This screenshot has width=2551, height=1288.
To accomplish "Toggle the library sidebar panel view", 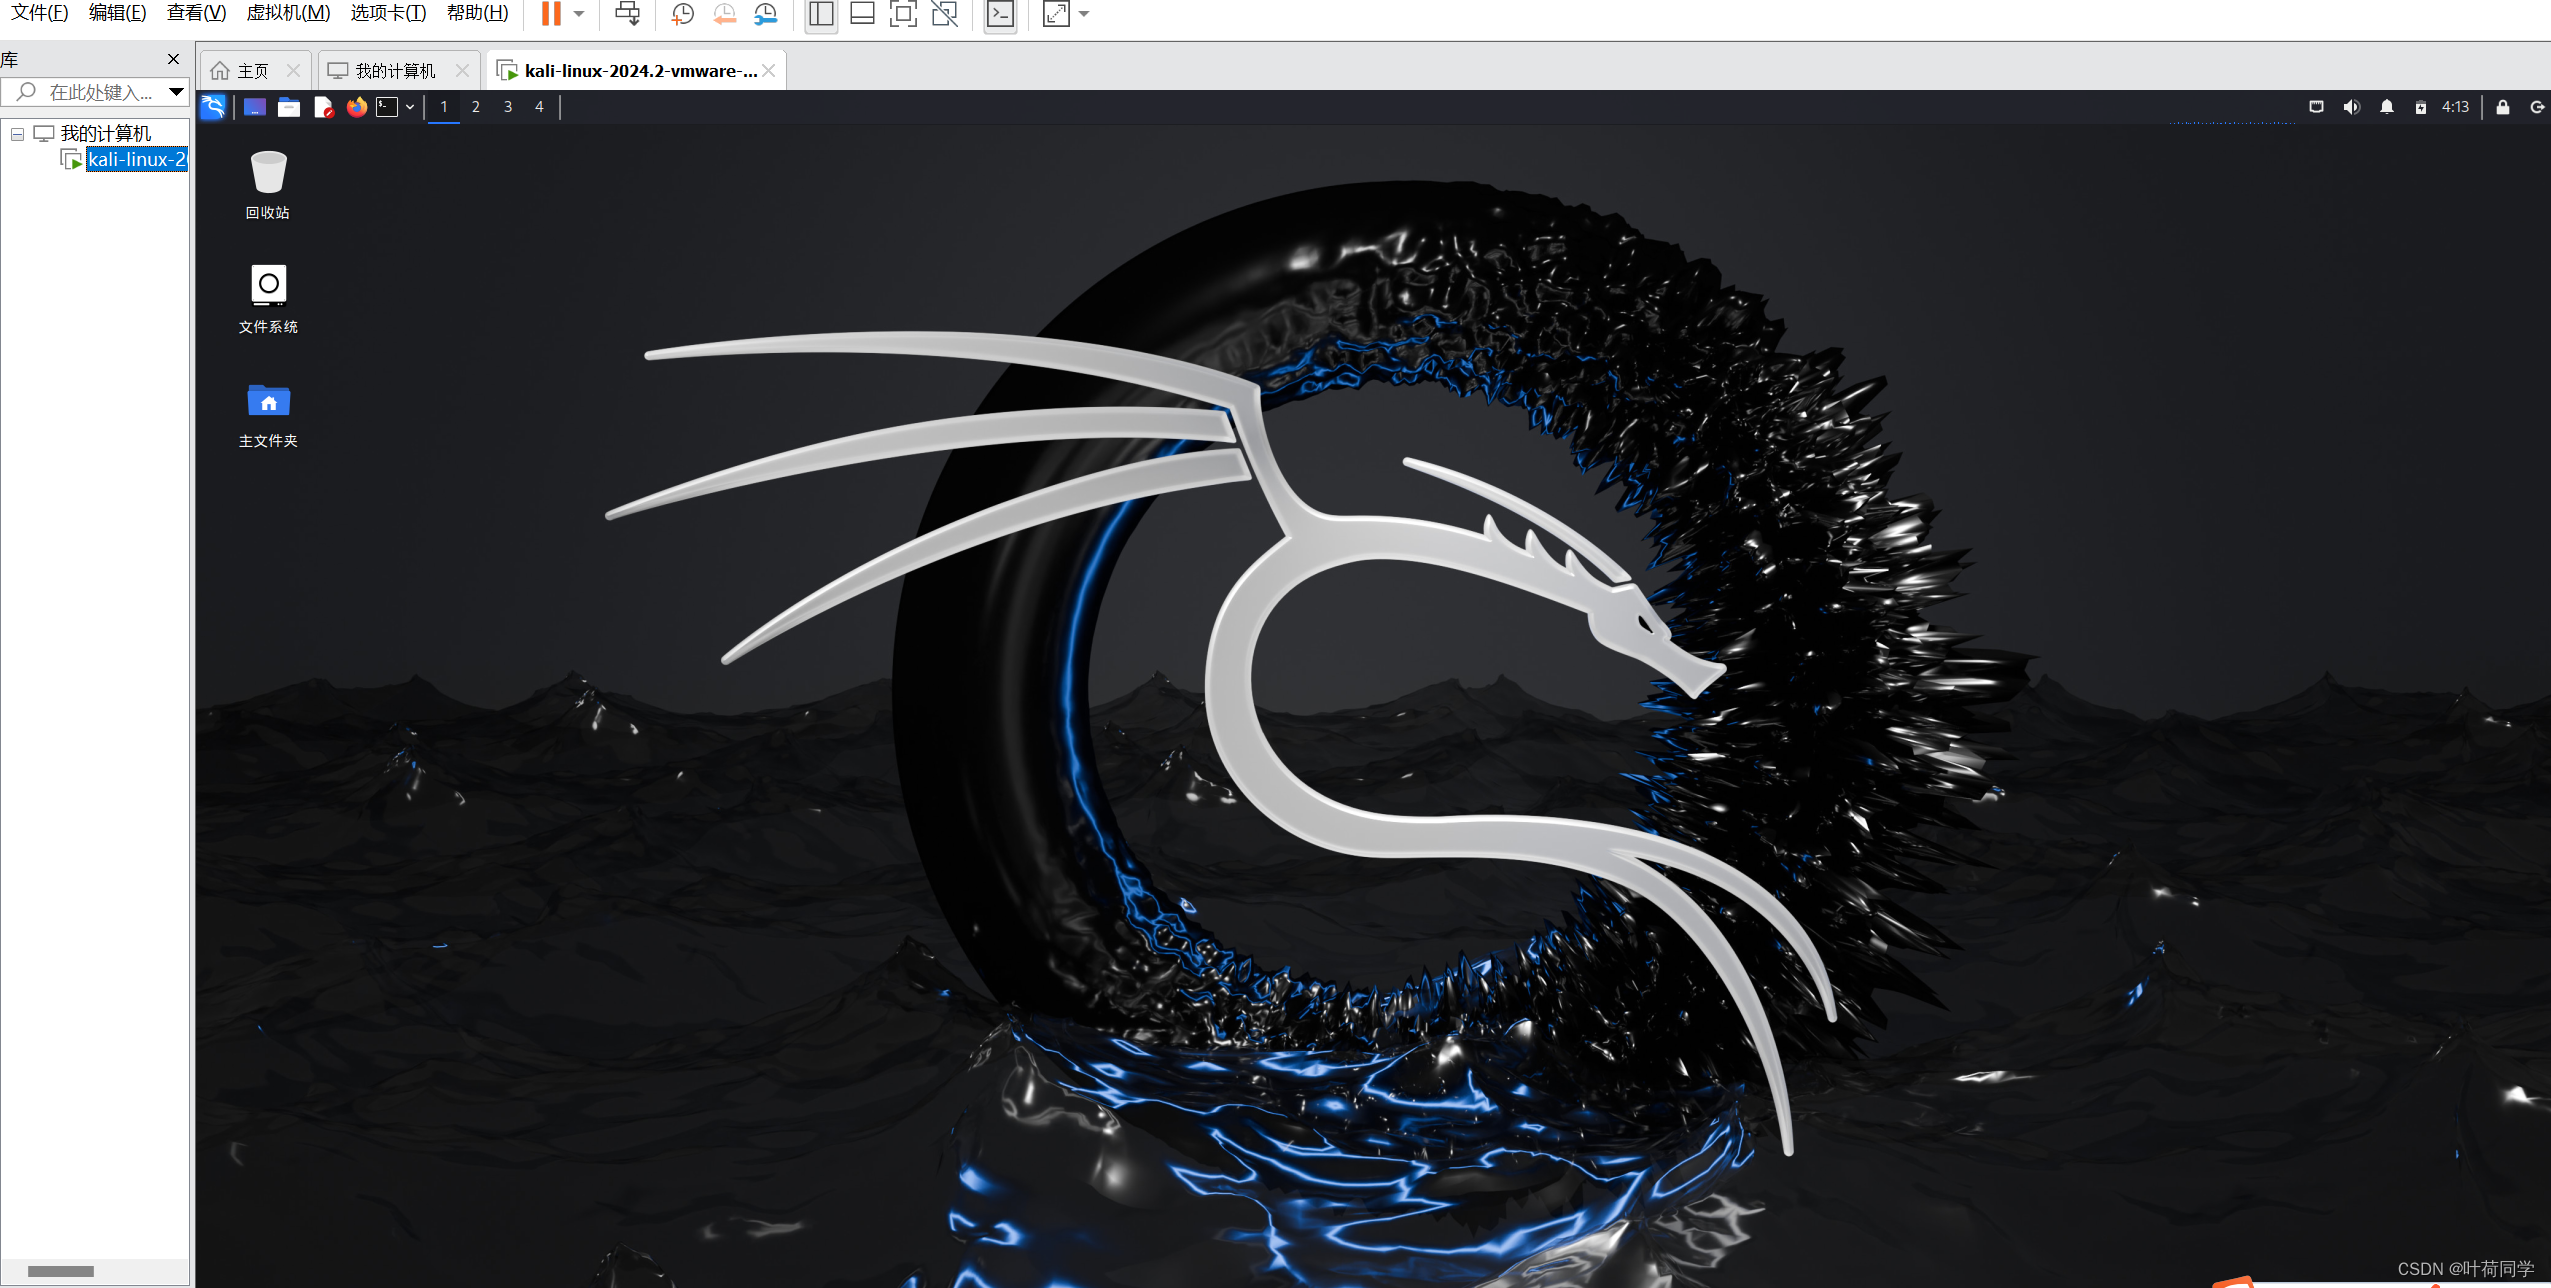I will (x=821, y=14).
